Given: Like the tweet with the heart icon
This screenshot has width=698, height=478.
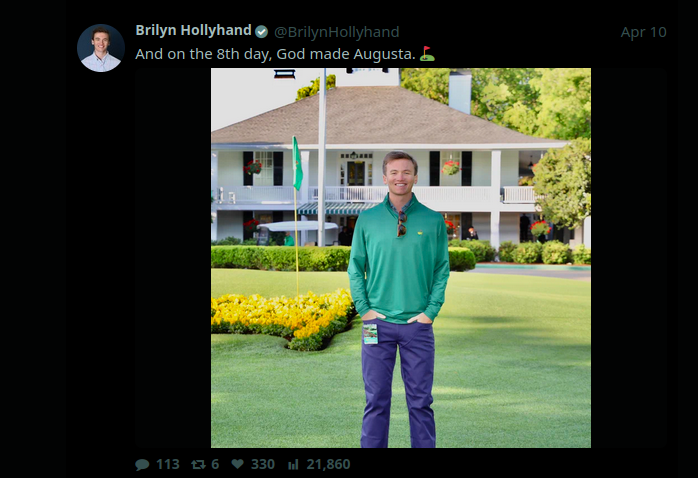Looking at the screenshot, I should pos(238,464).
